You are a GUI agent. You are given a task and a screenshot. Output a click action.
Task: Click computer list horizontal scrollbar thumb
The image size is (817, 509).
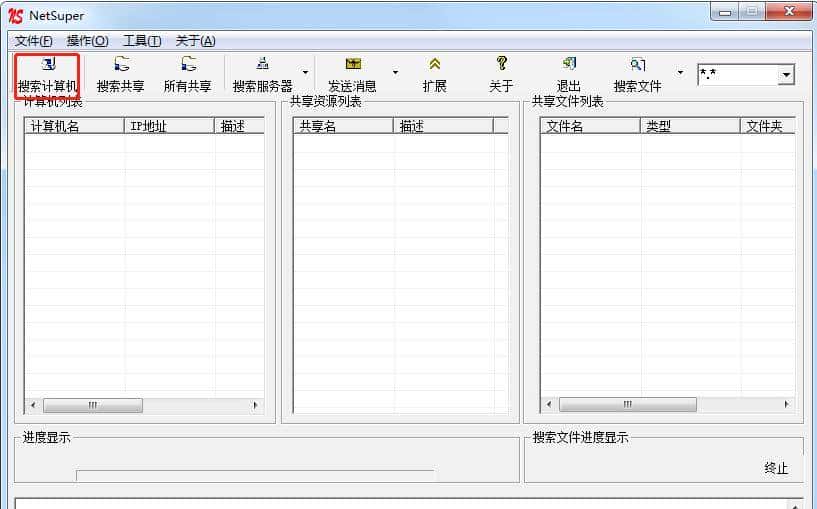[93, 405]
